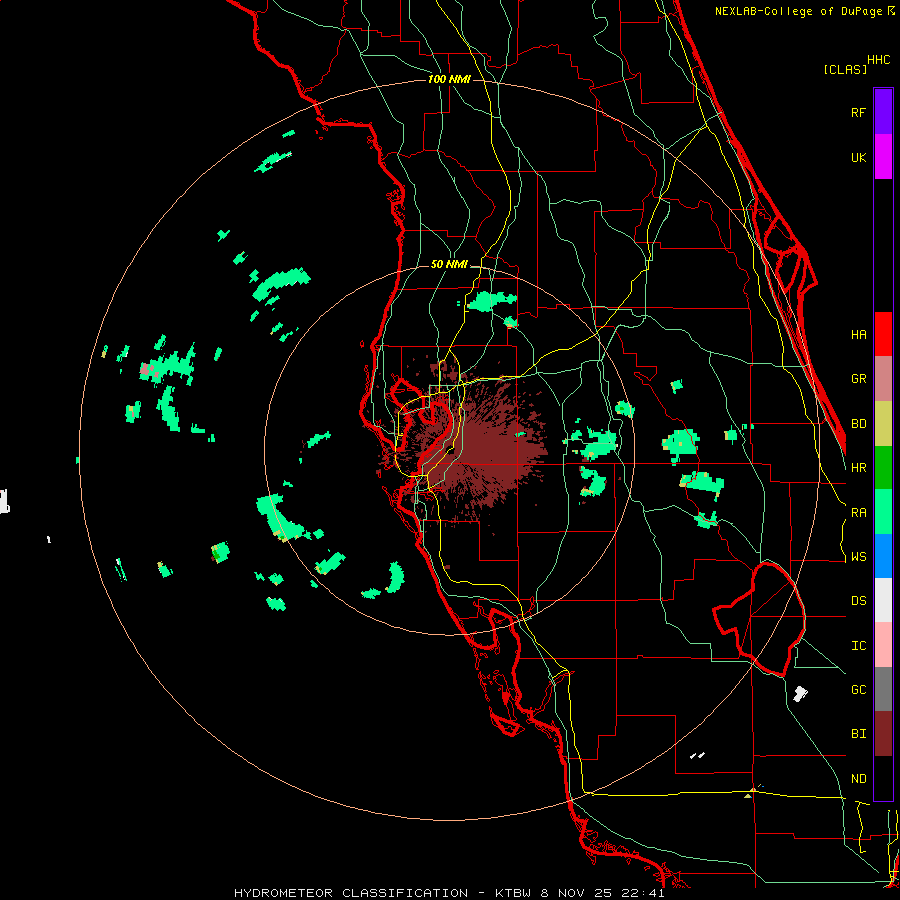
Task: Click the IC light pink legend swatch
Action: click(883, 645)
